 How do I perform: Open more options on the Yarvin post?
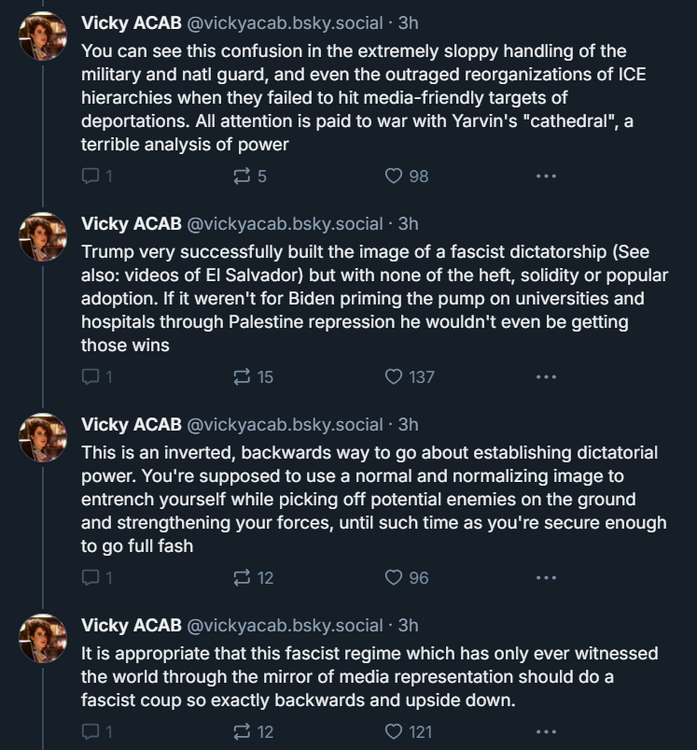pyautogui.click(x=545, y=176)
